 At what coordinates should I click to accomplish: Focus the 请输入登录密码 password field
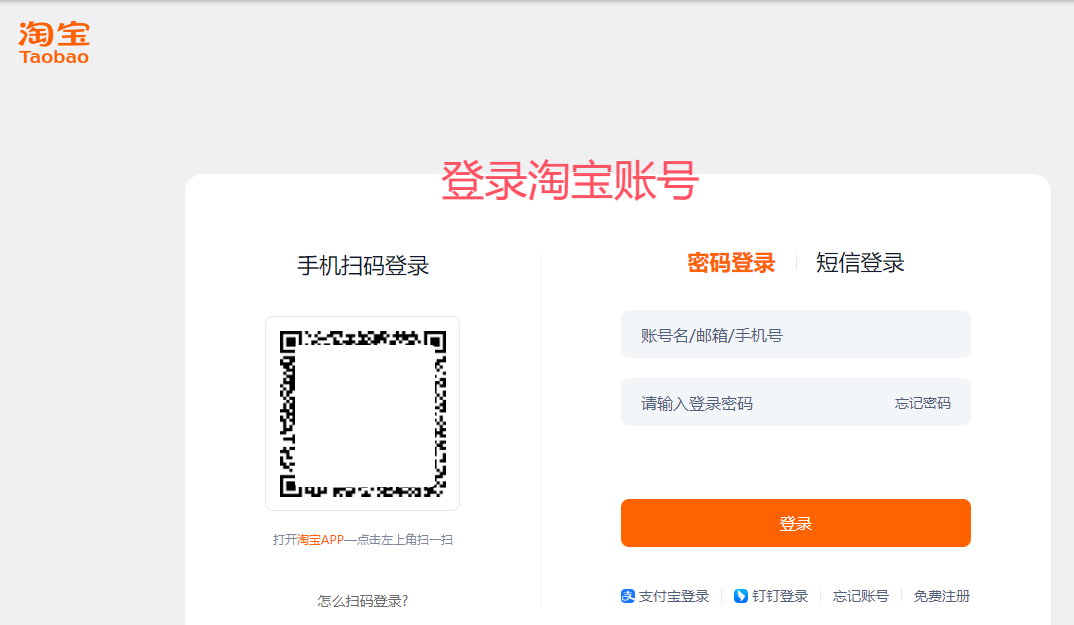[753, 403]
